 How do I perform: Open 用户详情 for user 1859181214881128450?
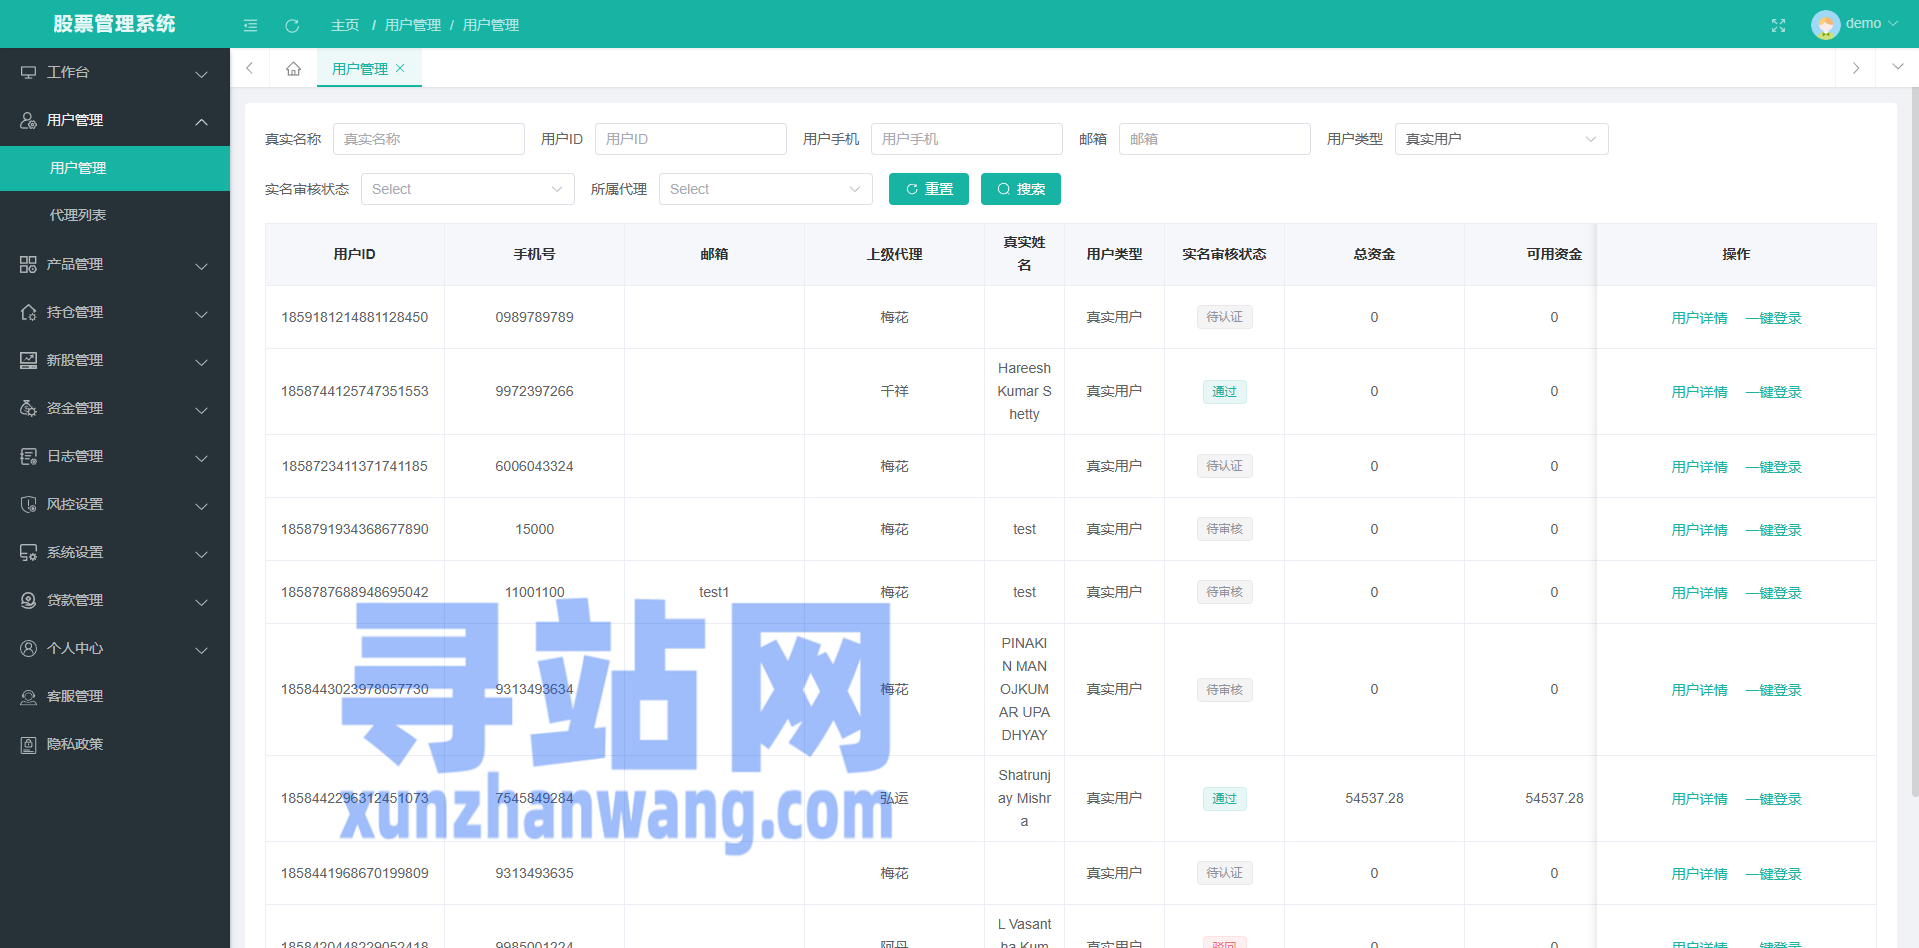pos(1699,318)
